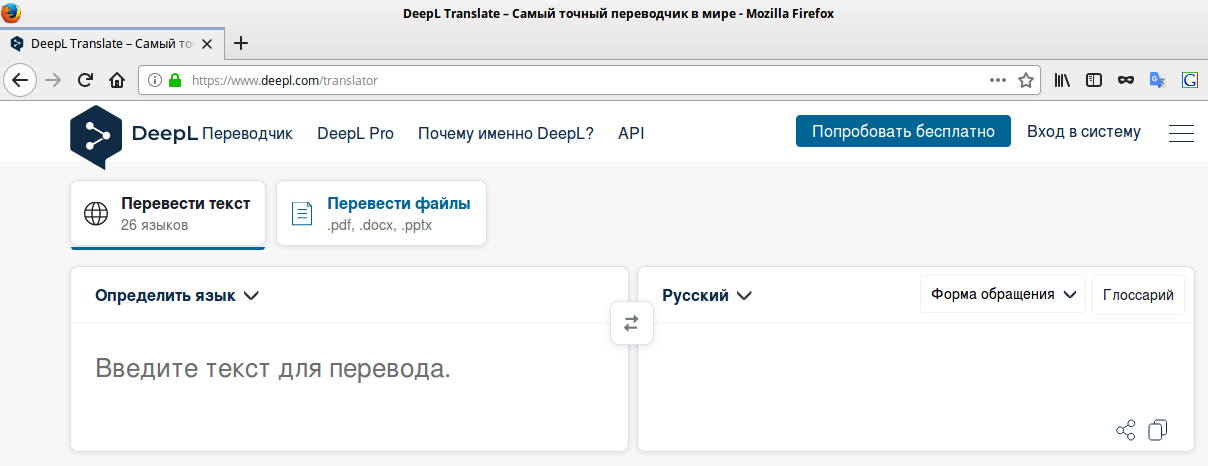Image resolution: width=1208 pixels, height=466 pixels.
Task: Open the Firefox library icon
Action: 1062,80
